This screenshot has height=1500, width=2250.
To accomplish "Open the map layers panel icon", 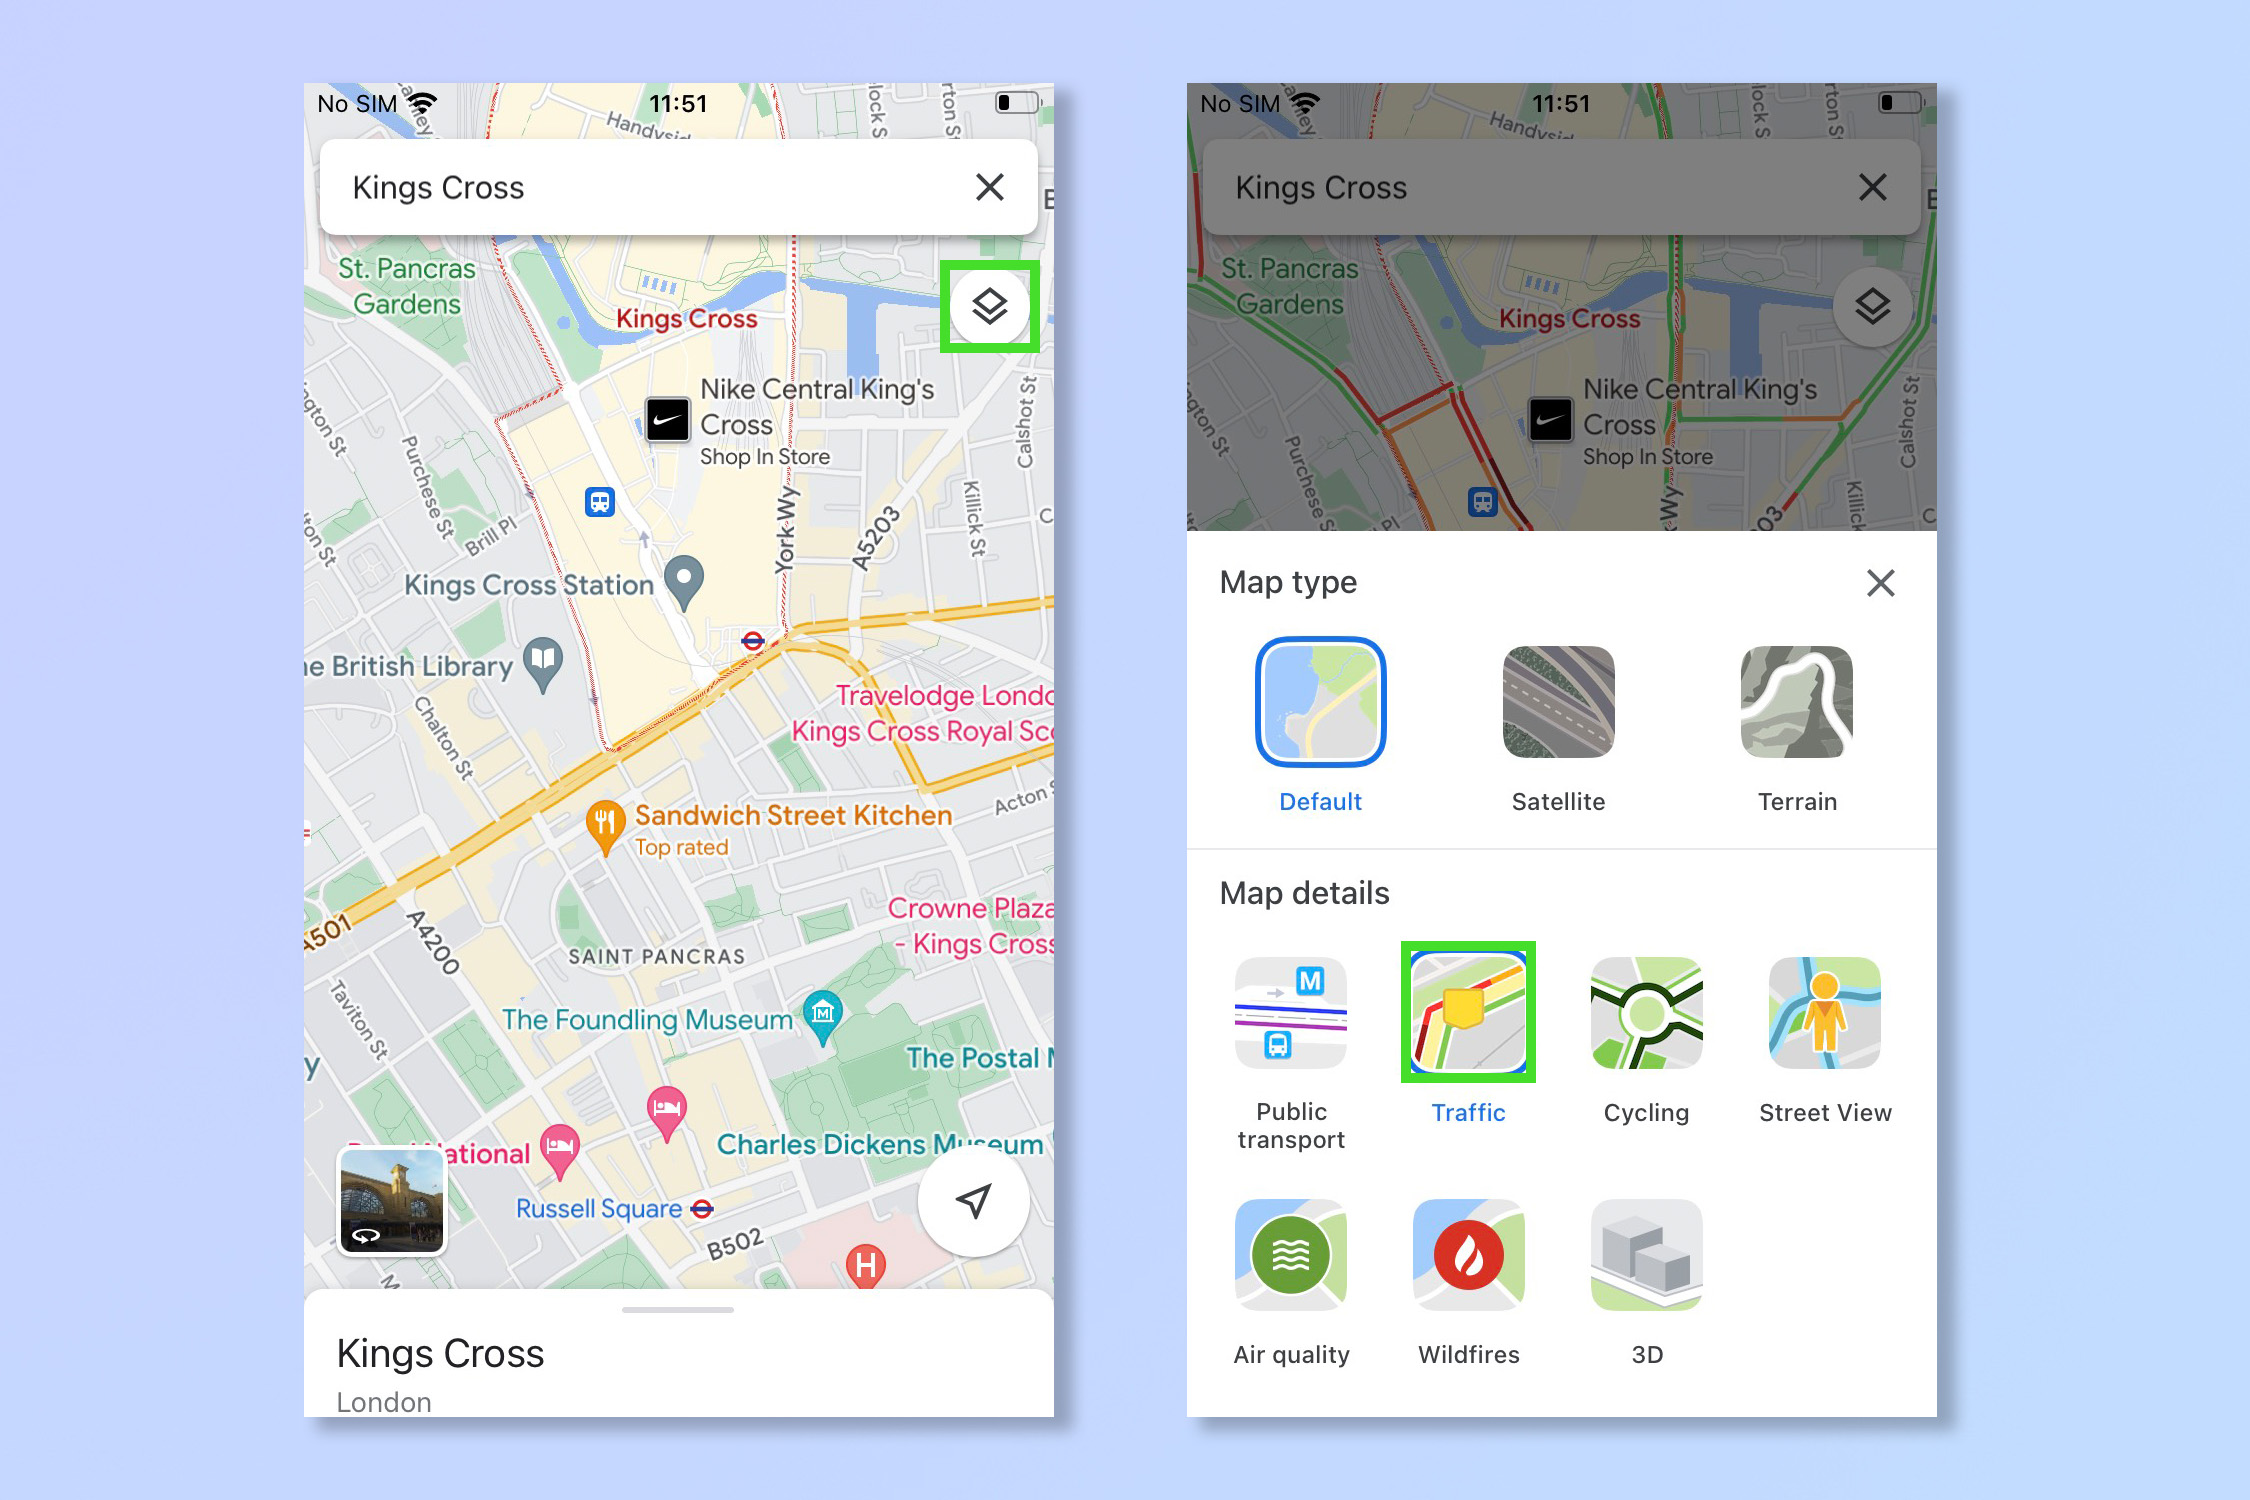I will tap(989, 310).
